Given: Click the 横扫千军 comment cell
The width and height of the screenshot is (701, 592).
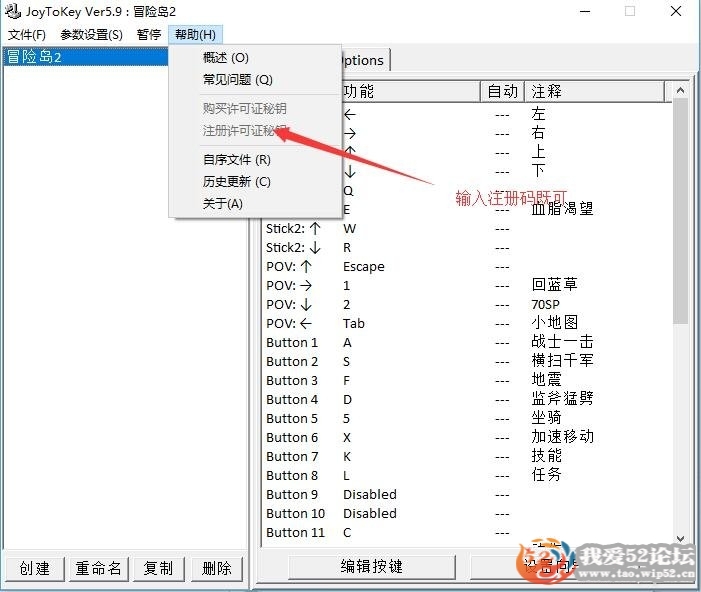Looking at the screenshot, I should [562, 360].
